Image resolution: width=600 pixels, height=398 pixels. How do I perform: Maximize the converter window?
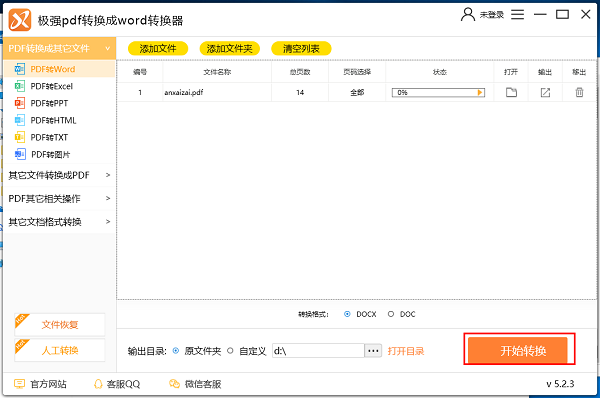pos(562,15)
